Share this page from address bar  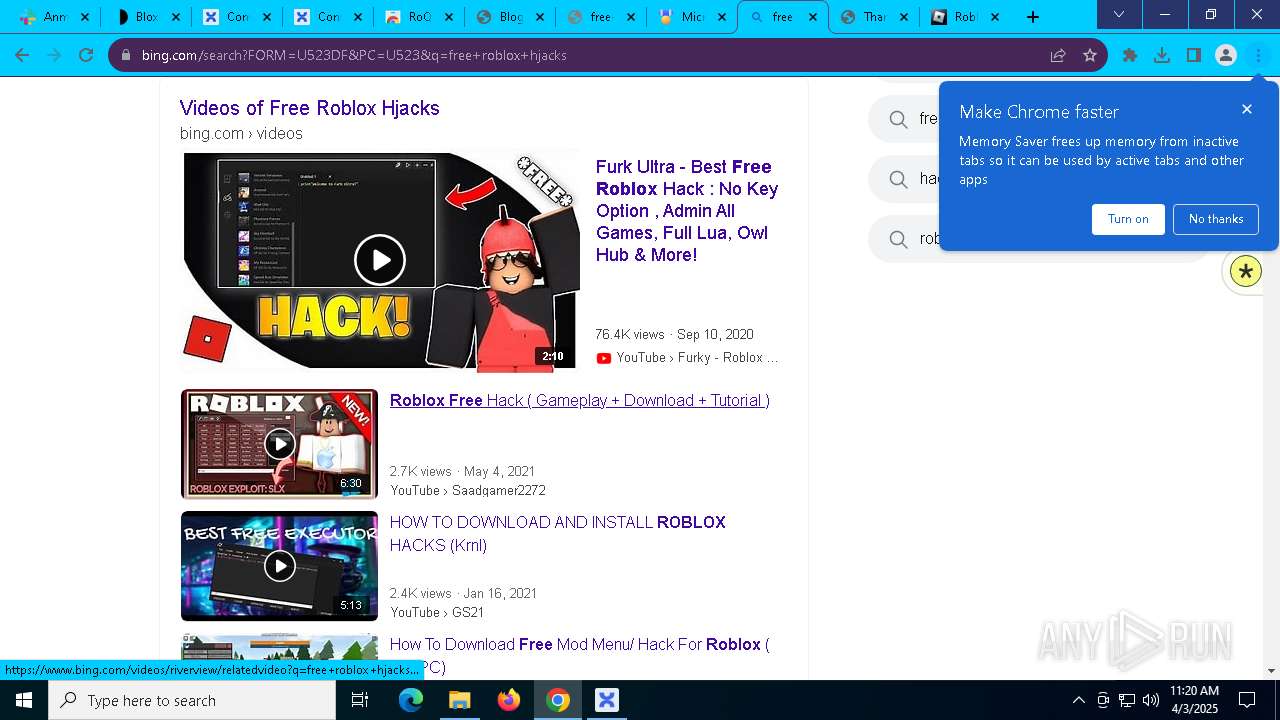click(x=1058, y=55)
